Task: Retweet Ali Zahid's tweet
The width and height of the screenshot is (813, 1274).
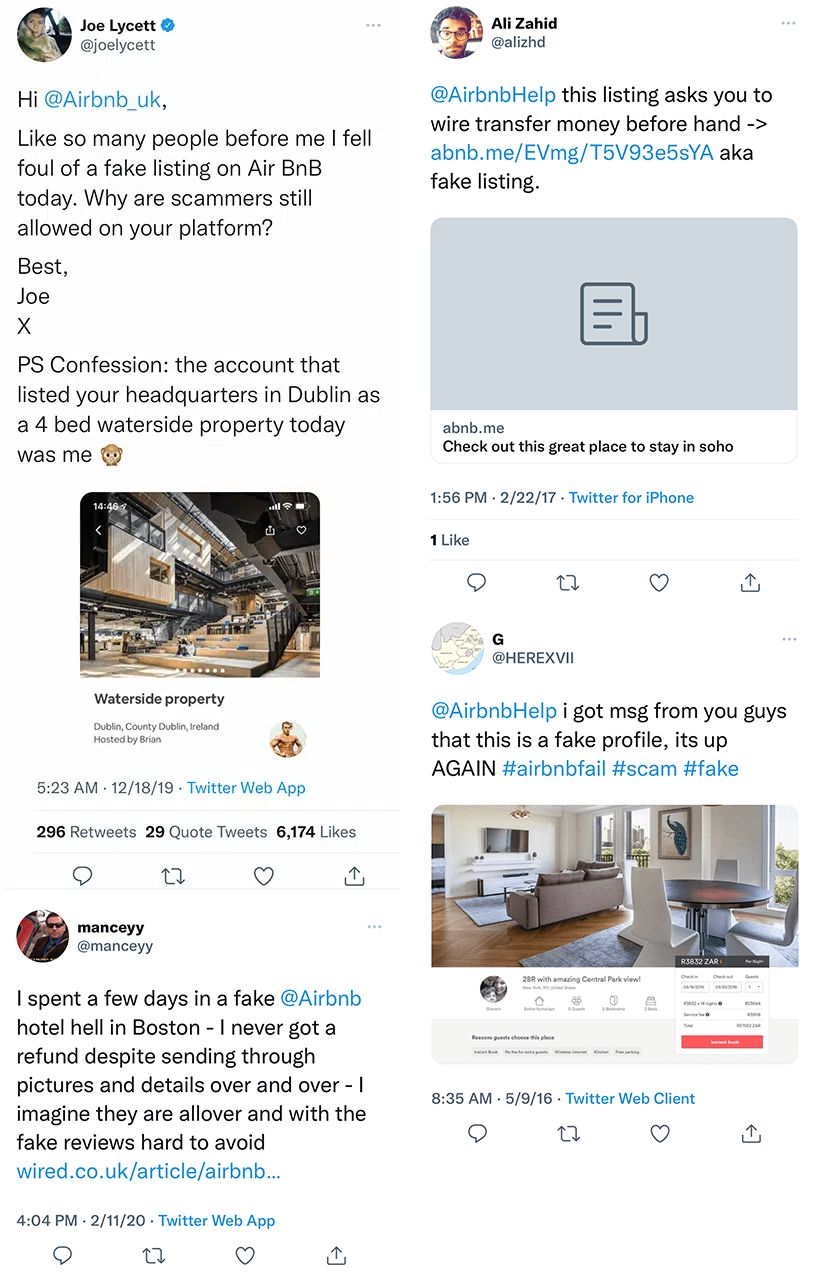Action: [x=568, y=582]
